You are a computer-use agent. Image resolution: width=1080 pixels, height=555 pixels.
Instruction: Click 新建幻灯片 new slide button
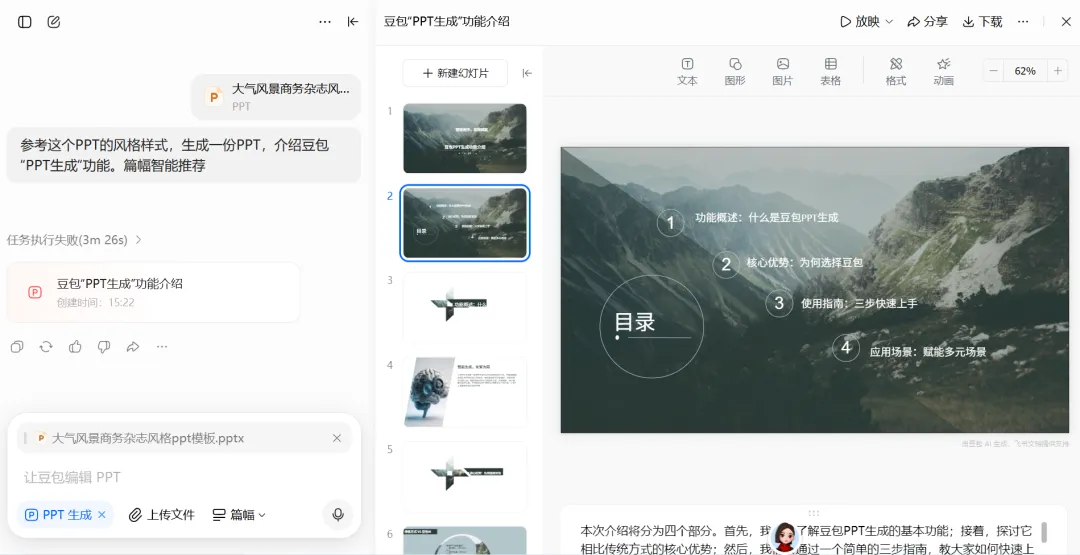pos(455,73)
